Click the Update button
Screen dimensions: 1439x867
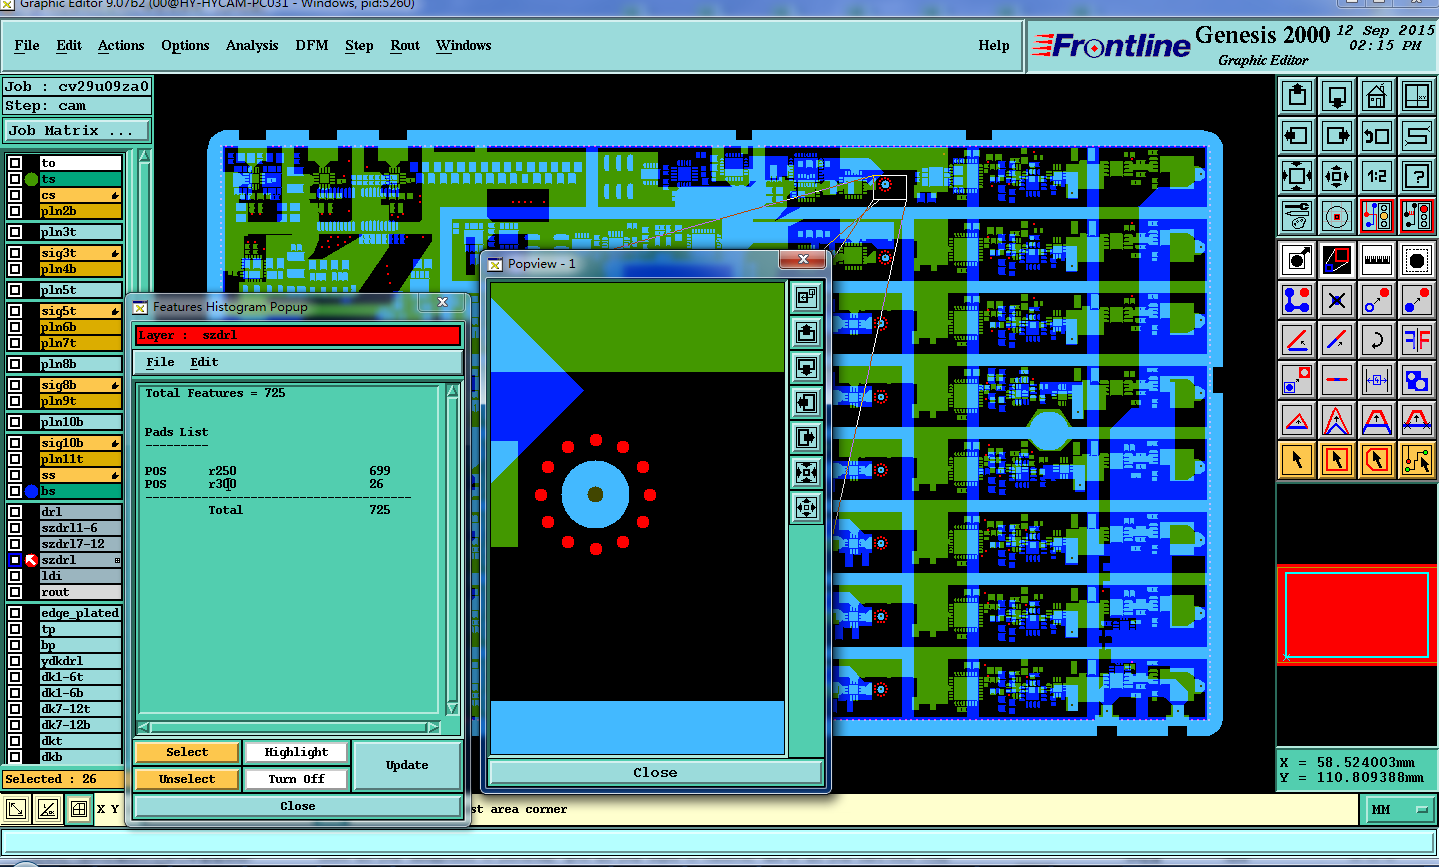point(407,765)
